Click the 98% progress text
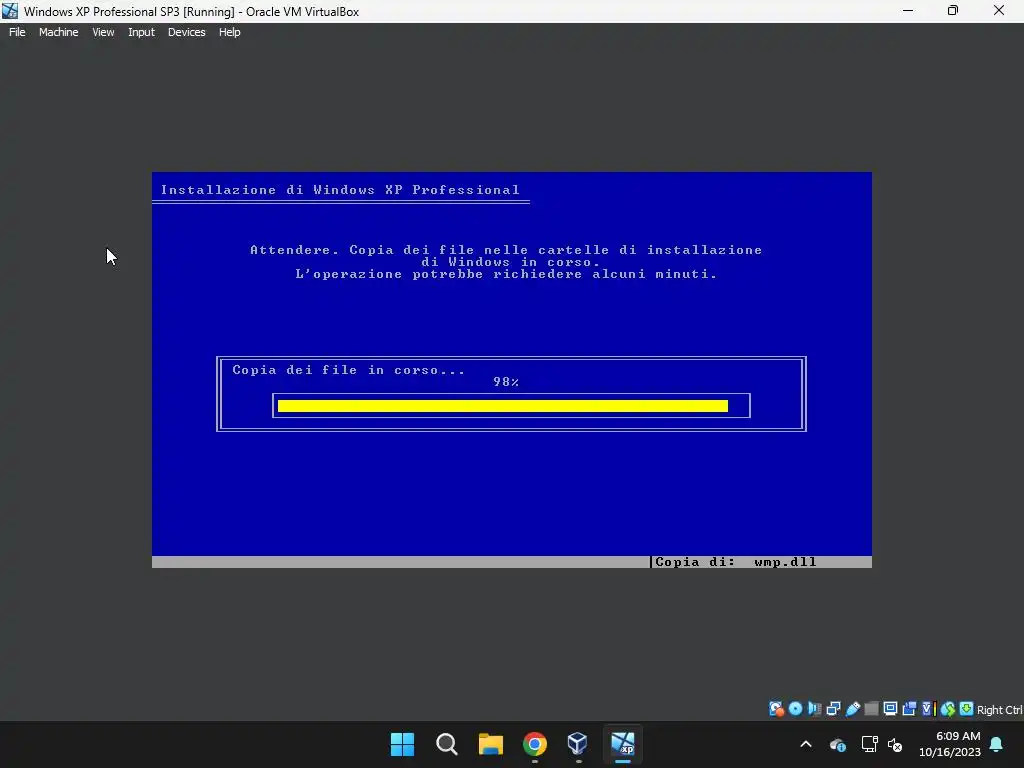The height and width of the screenshot is (768, 1024). 506,382
